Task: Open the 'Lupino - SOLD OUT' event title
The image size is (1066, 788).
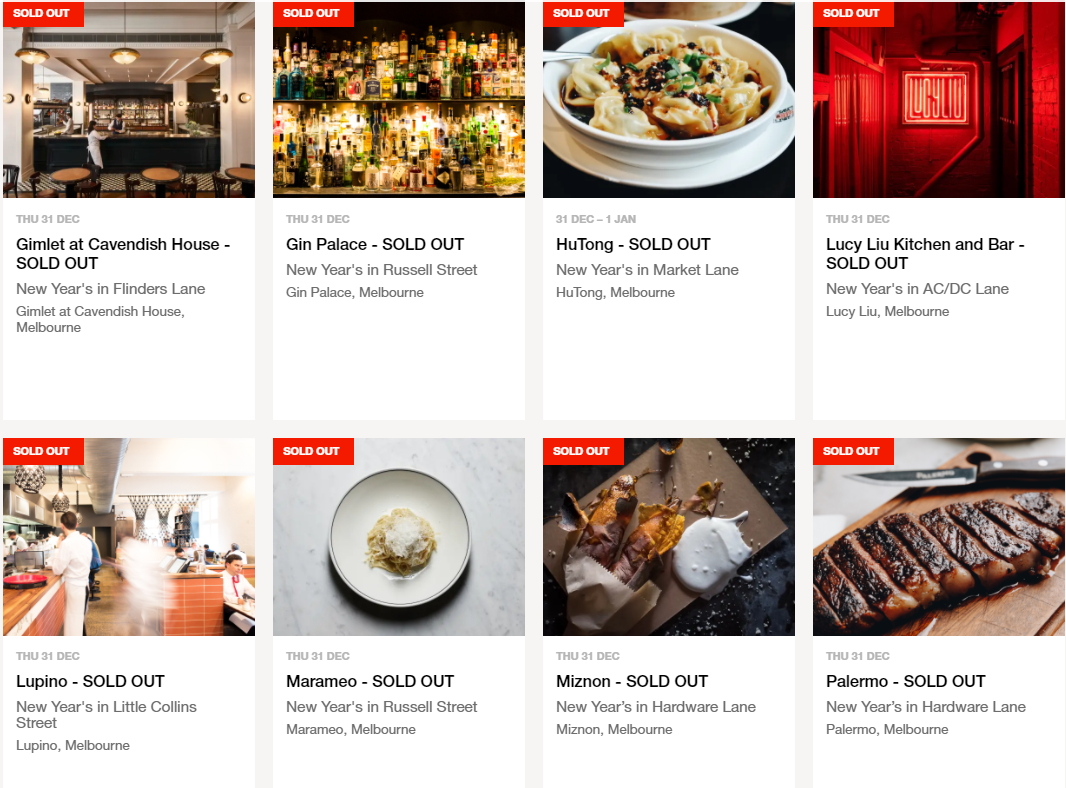Action: (x=90, y=681)
